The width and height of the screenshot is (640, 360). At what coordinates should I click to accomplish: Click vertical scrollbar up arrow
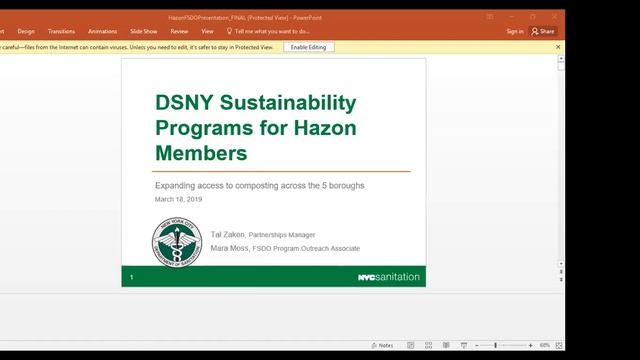tap(561, 59)
